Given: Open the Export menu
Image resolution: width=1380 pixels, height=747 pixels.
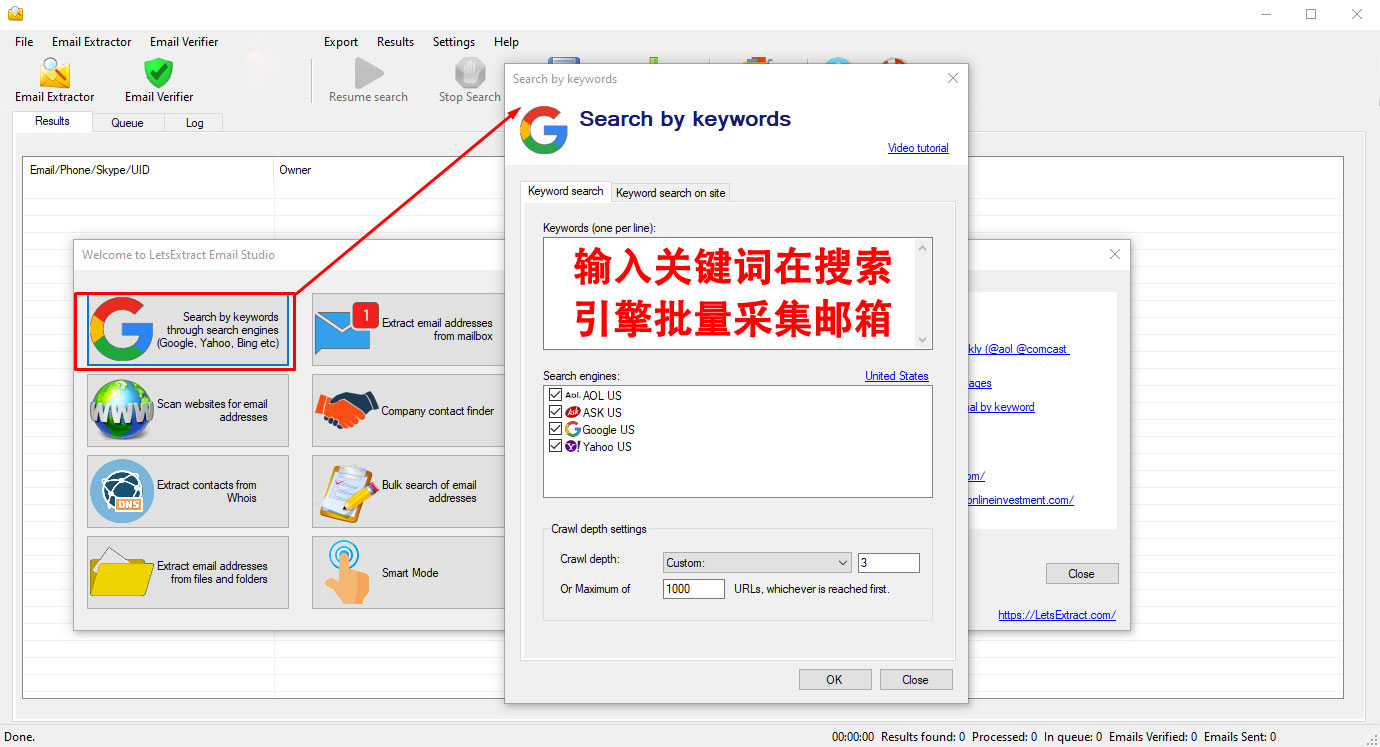Looking at the screenshot, I should [341, 42].
